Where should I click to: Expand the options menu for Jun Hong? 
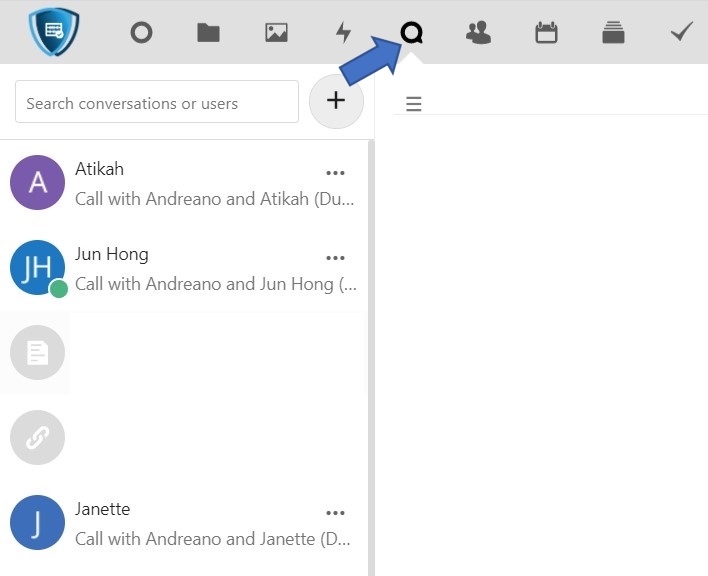335,258
